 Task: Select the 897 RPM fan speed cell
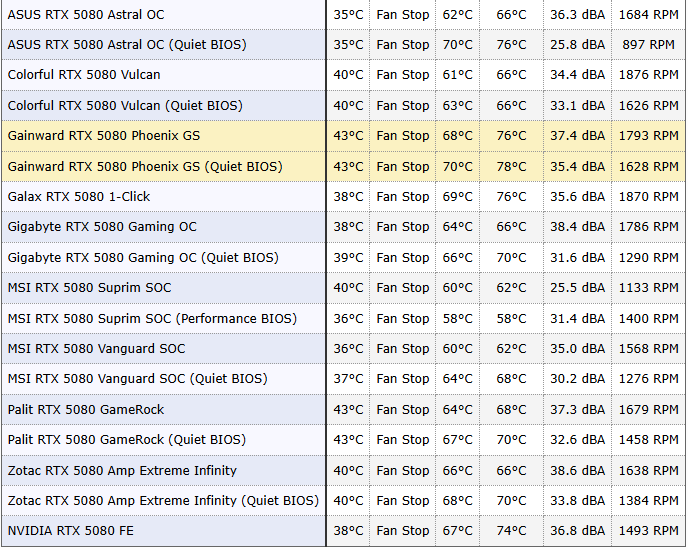pyautogui.click(x=648, y=44)
